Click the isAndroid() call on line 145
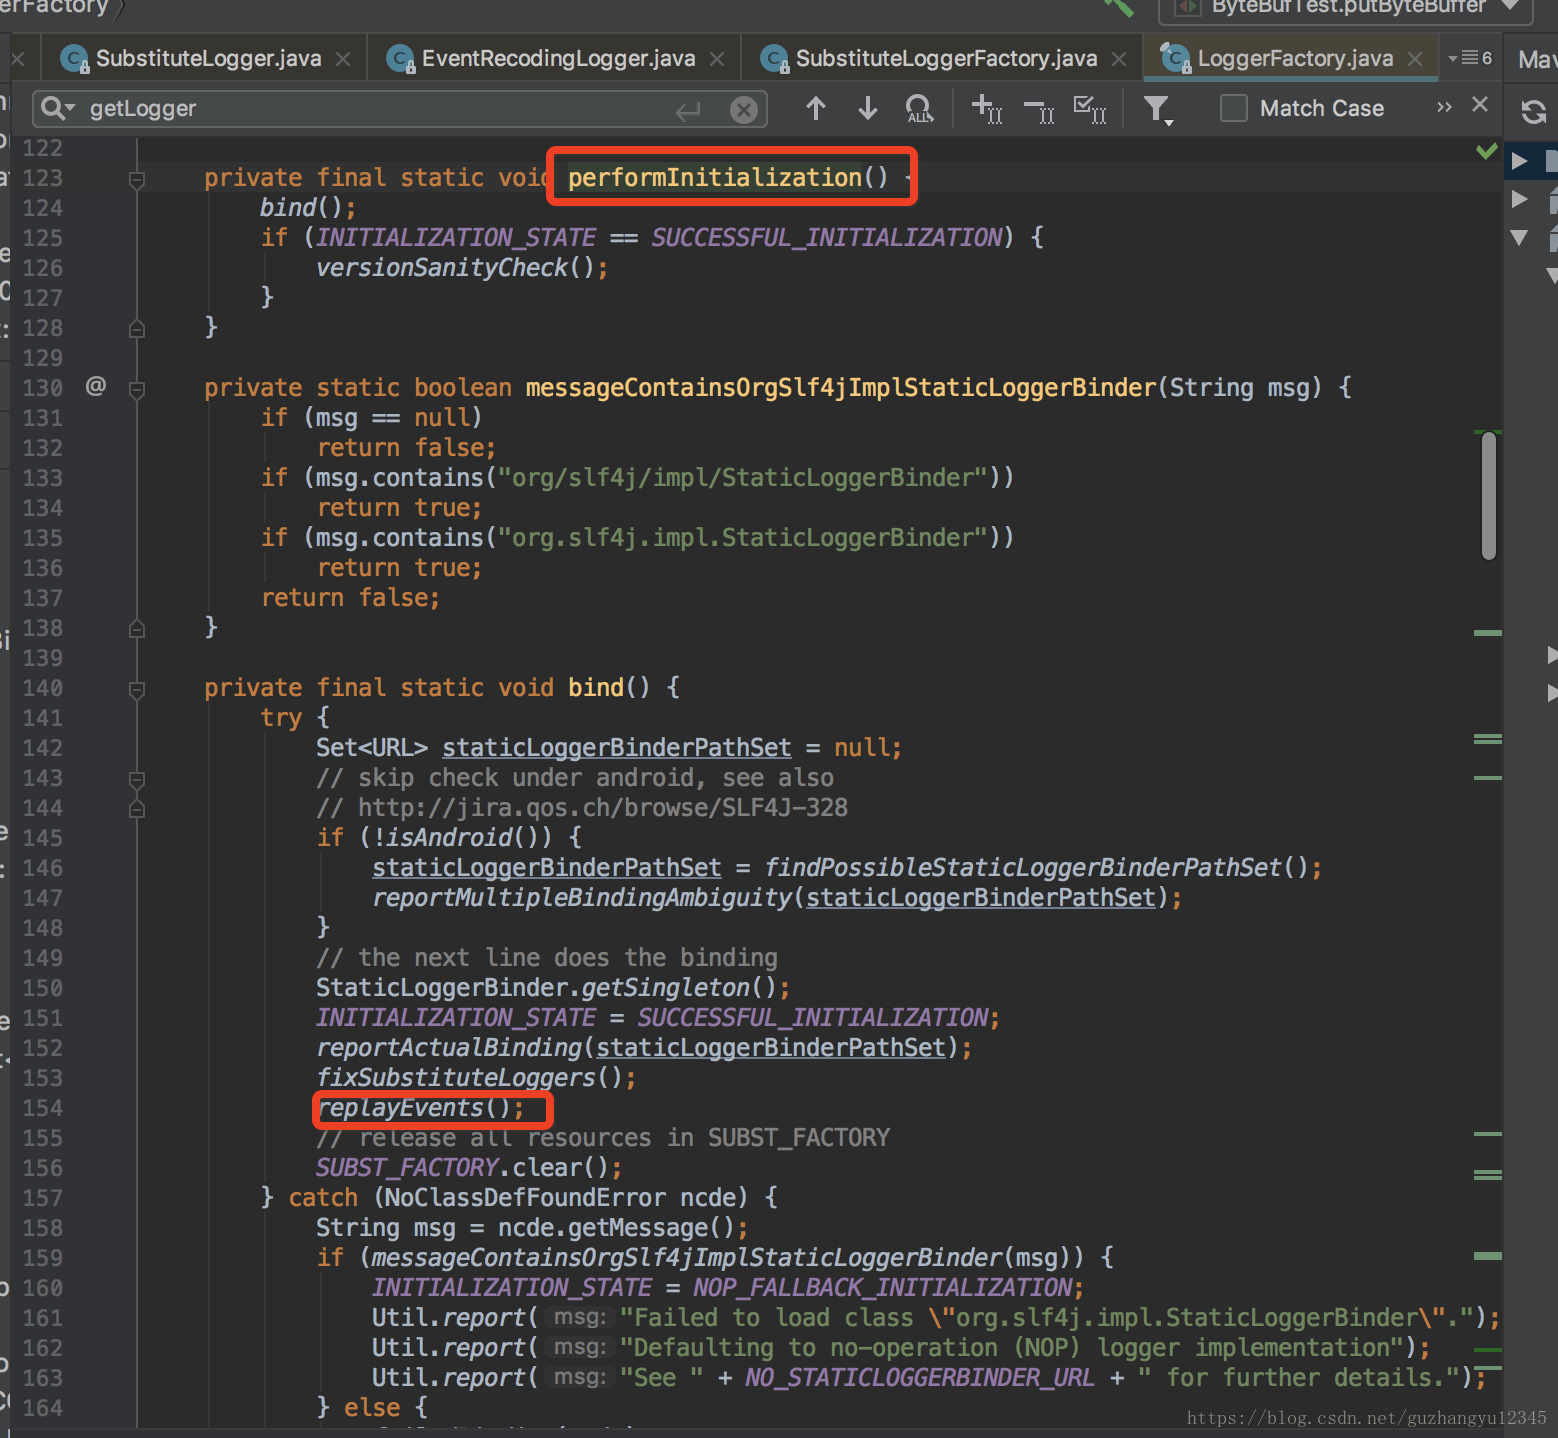Image resolution: width=1558 pixels, height=1438 pixels. click(x=463, y=837)
